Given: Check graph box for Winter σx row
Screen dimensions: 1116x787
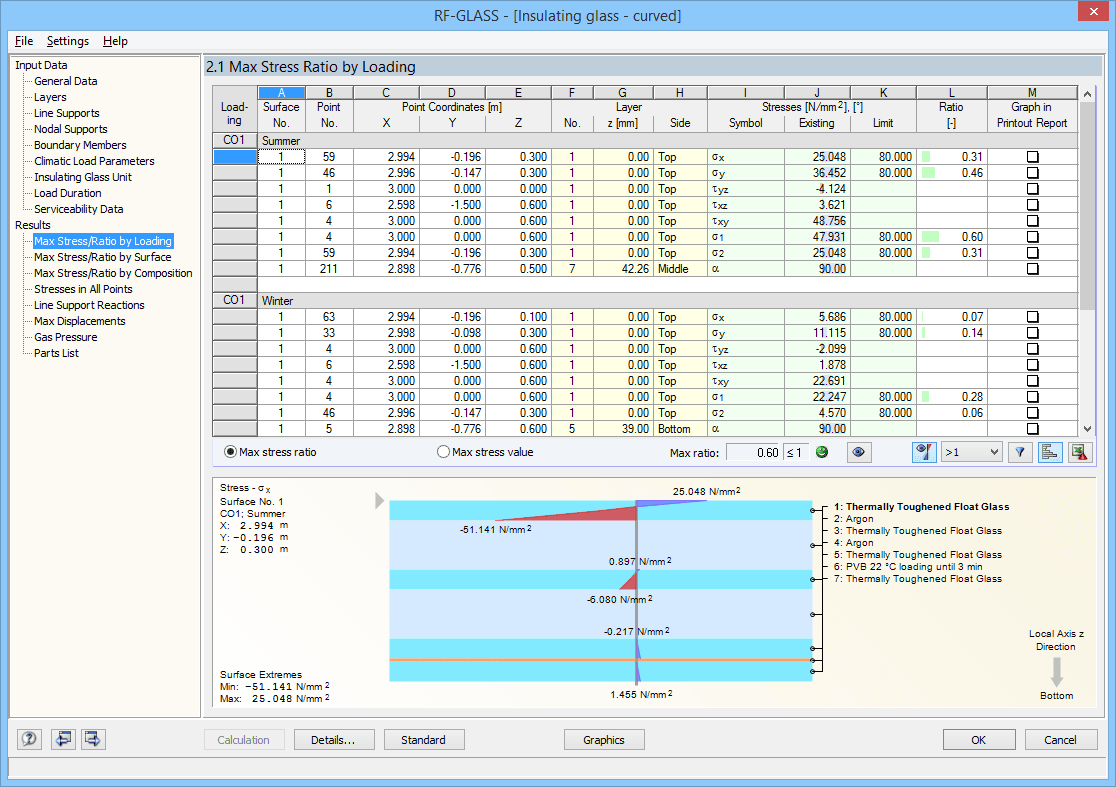Looking at the screenshot, I should click(x=1033, y=317).
